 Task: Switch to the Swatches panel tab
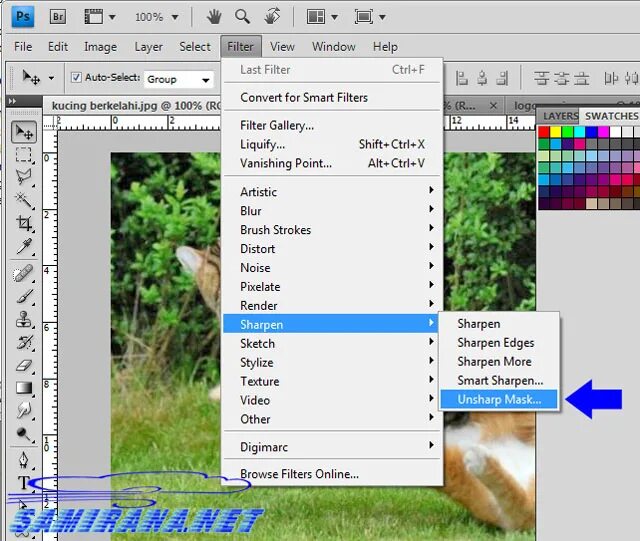pyautogui.click(x=611, y=116)
